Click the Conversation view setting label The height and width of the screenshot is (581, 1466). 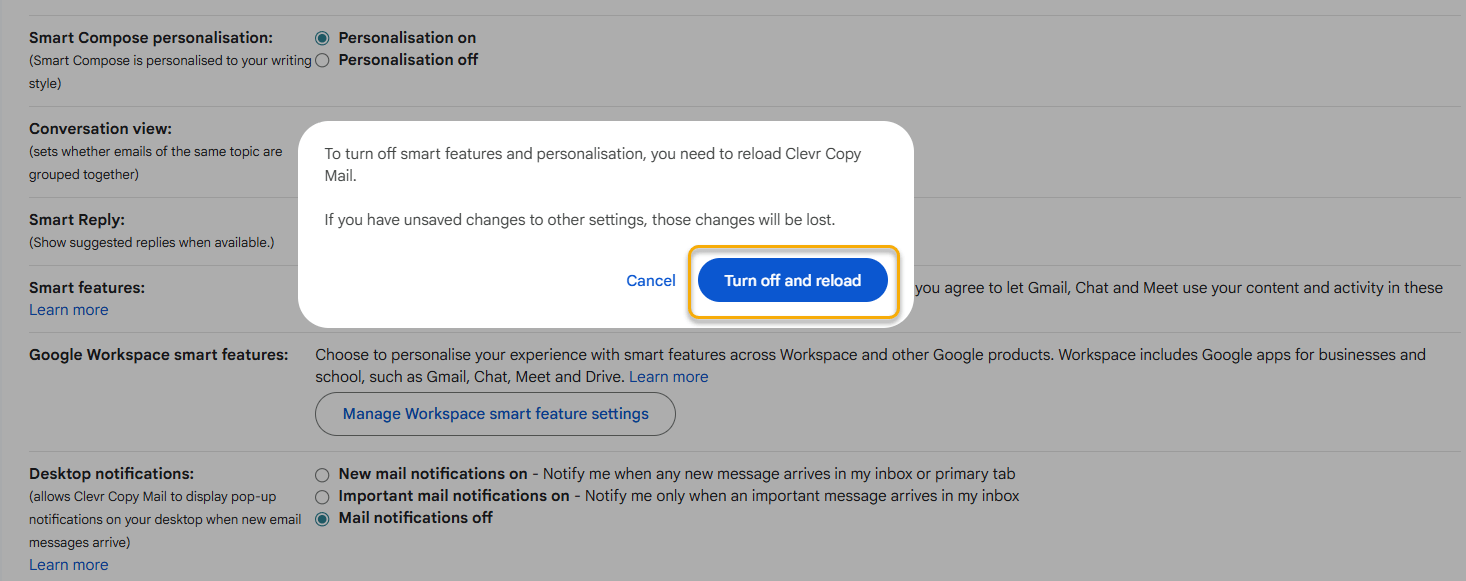(x=100, y=129)
